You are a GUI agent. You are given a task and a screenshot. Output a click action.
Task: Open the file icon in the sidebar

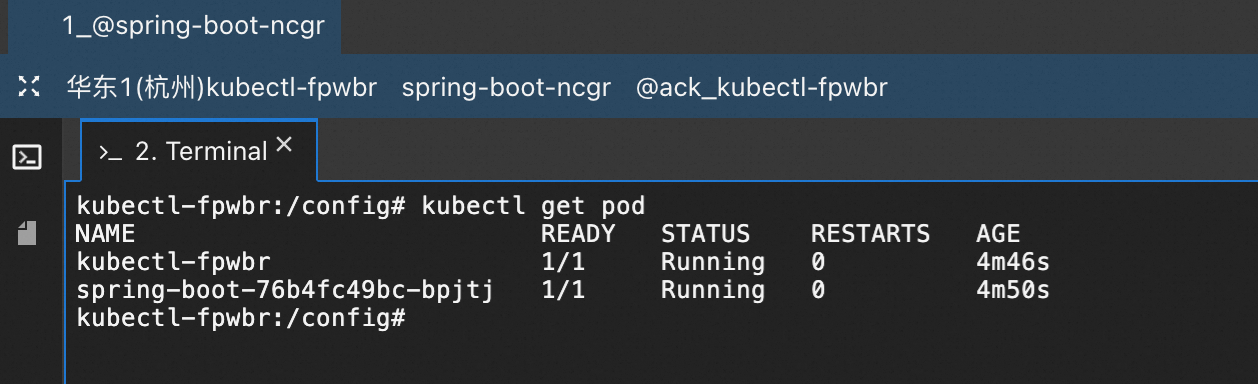pyautogui.click(x=27, y=232)
